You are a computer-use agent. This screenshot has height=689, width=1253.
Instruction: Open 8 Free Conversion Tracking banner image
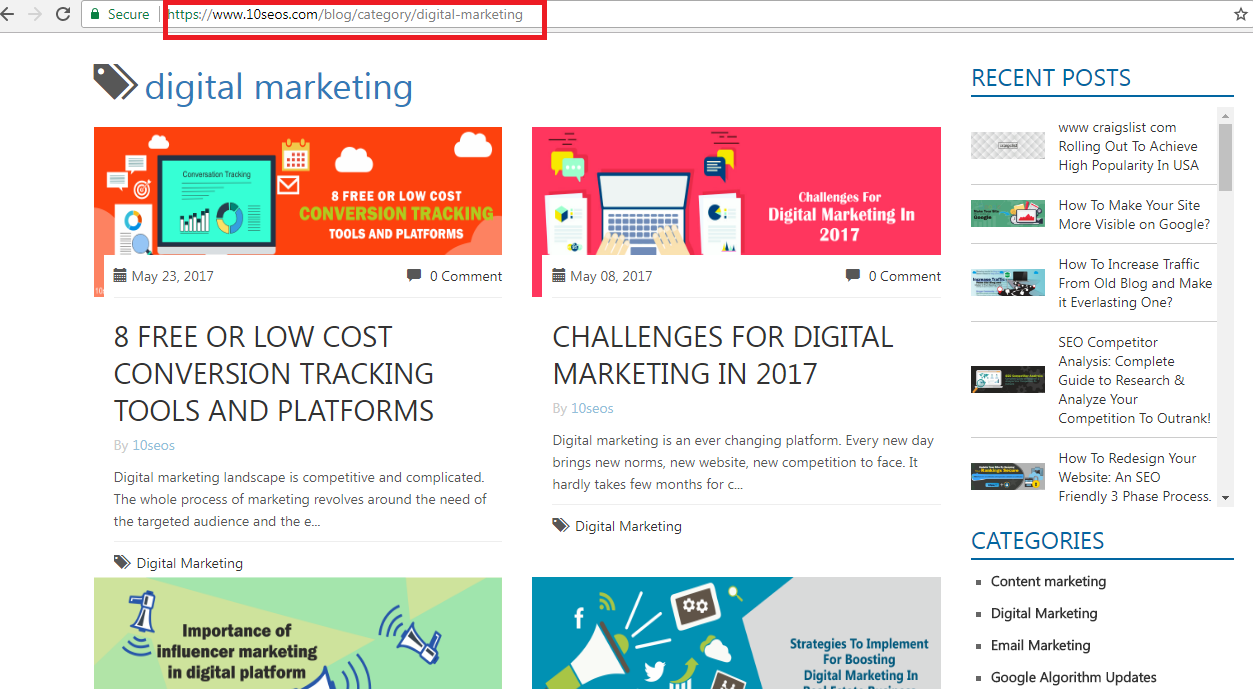click(298, 191)
